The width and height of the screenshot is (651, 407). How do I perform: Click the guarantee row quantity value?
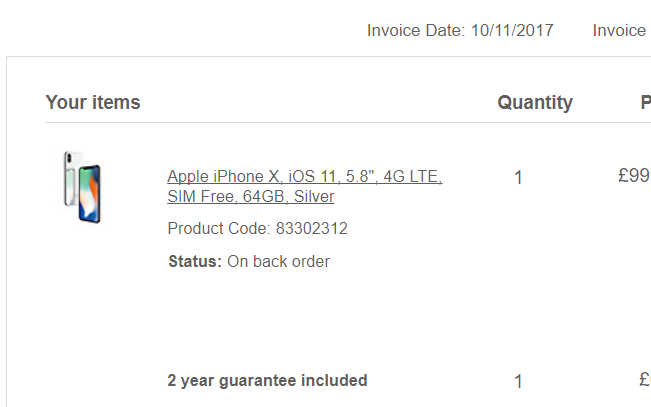pos(518,381)
